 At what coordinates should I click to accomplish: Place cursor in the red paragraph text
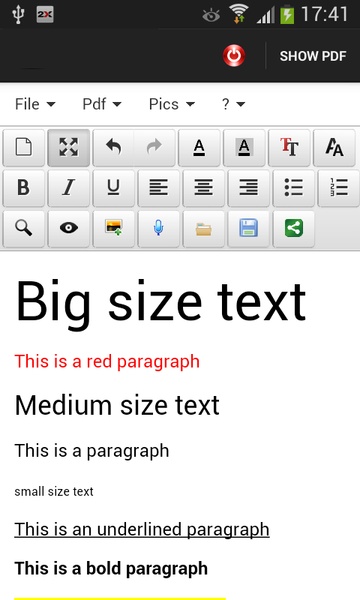(x=107, y=362)
